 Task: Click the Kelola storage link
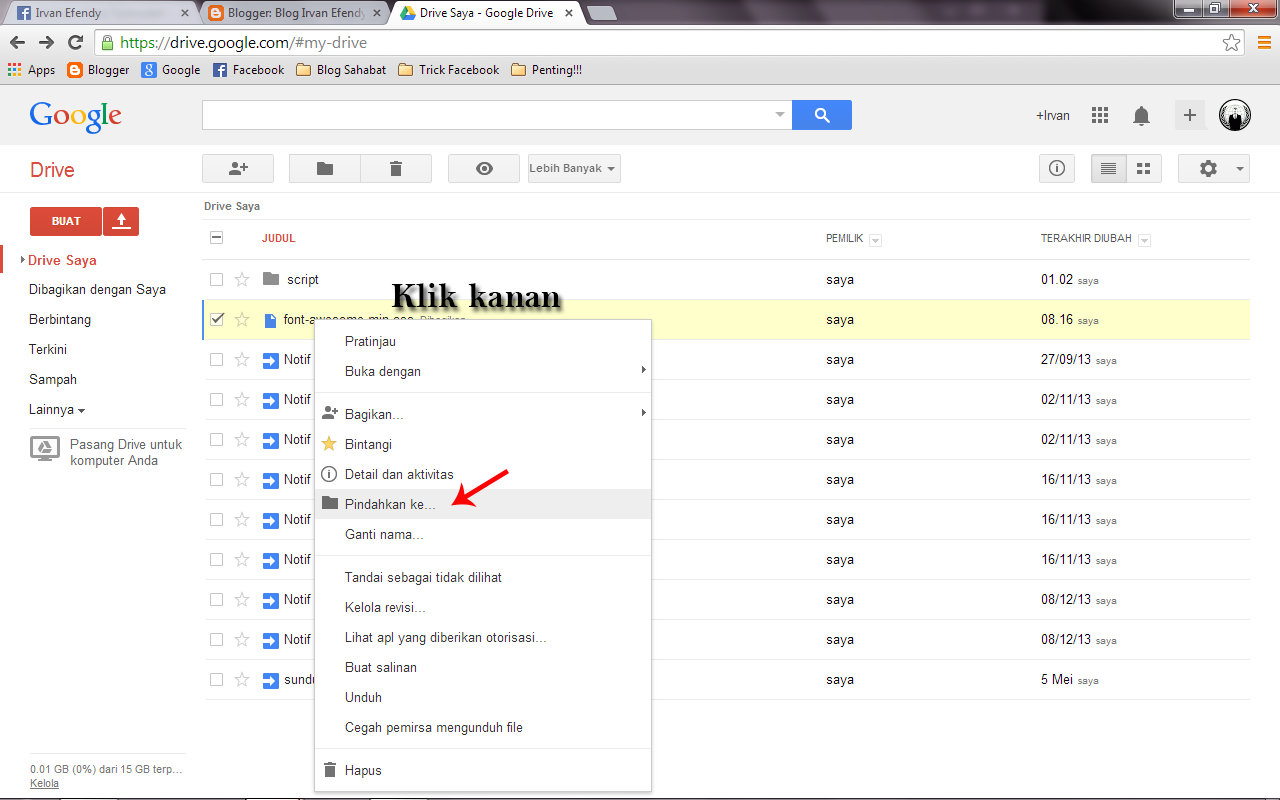[x=44, y=783]
